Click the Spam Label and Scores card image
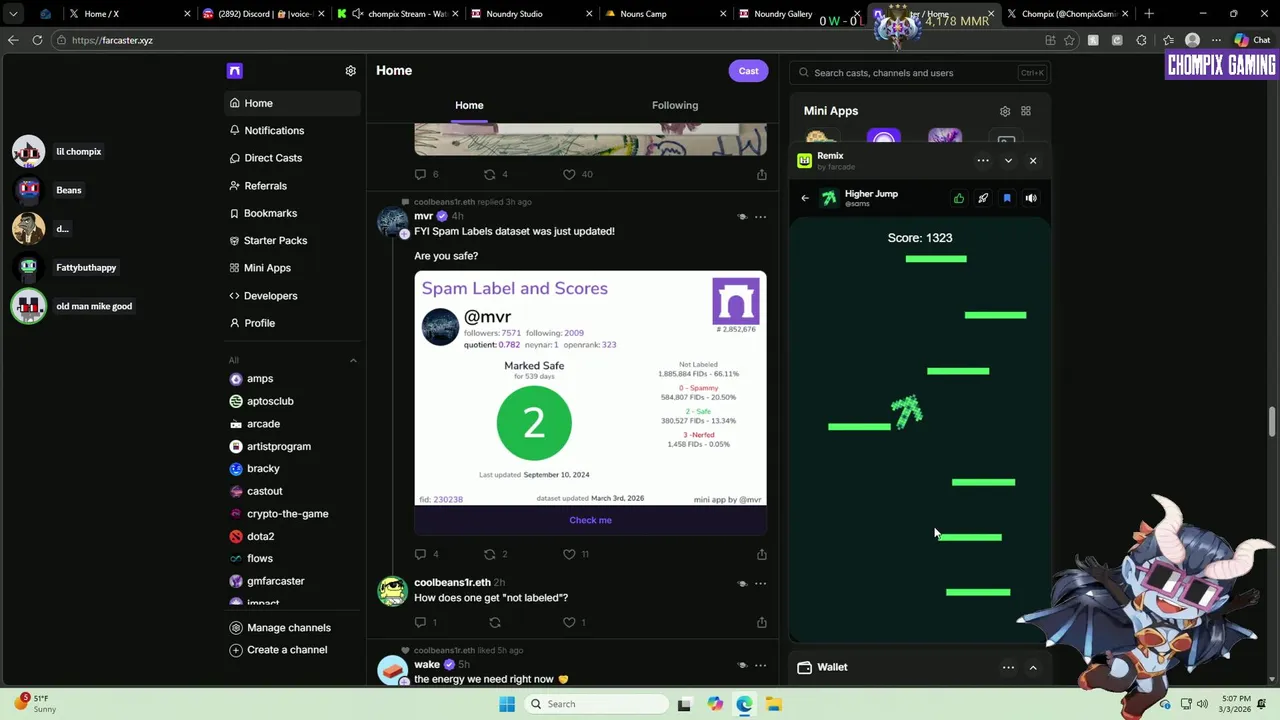 (x=590, y=388)
